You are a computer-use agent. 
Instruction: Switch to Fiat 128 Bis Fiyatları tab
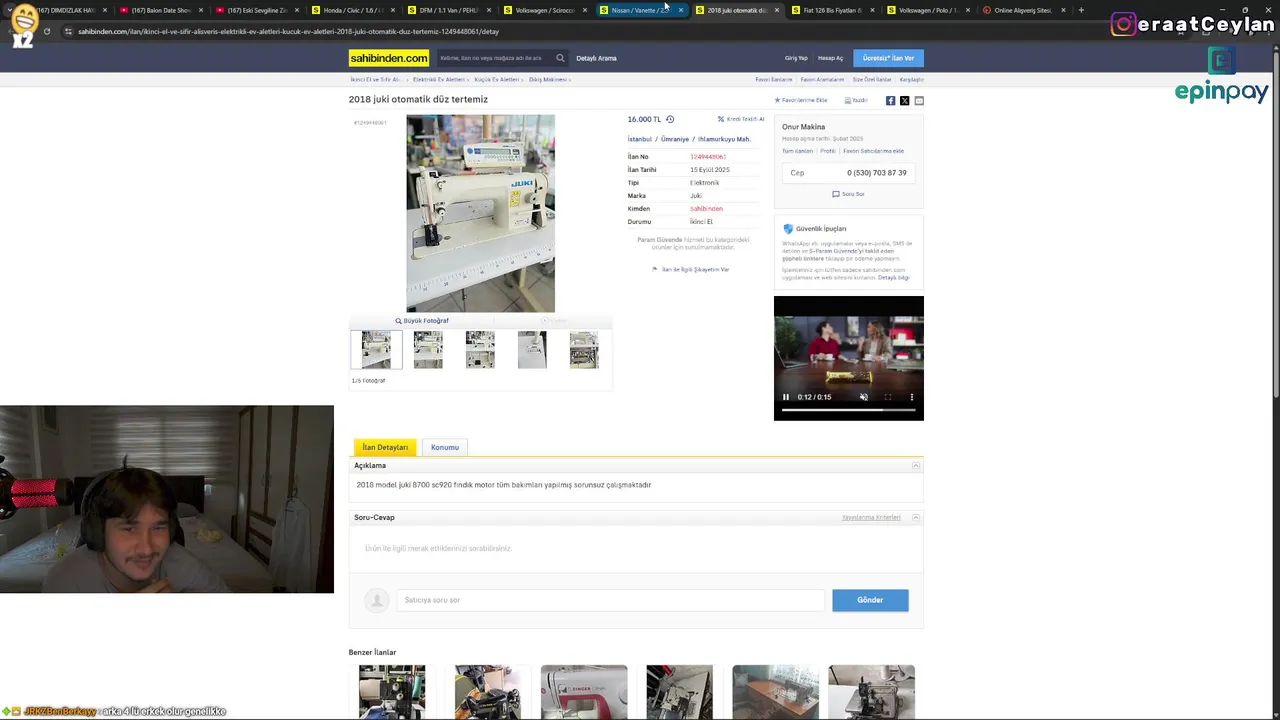pos(832,10)
